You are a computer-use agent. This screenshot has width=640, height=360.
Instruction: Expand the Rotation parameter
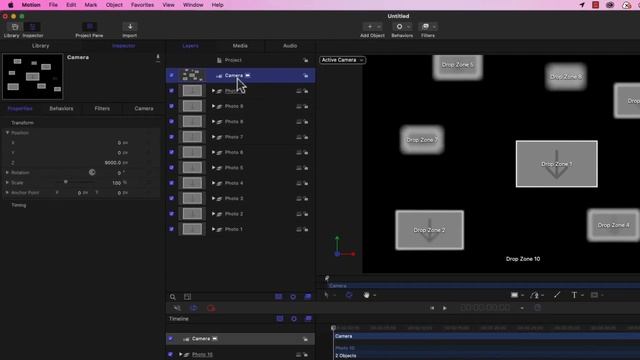[x=7, y=173]
